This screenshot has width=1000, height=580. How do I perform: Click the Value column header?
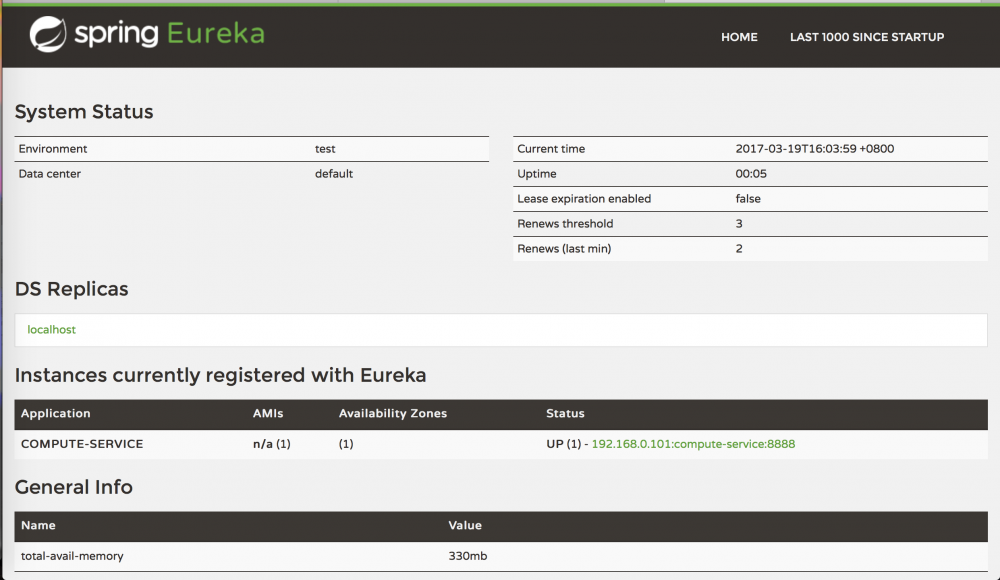[465, 525]
